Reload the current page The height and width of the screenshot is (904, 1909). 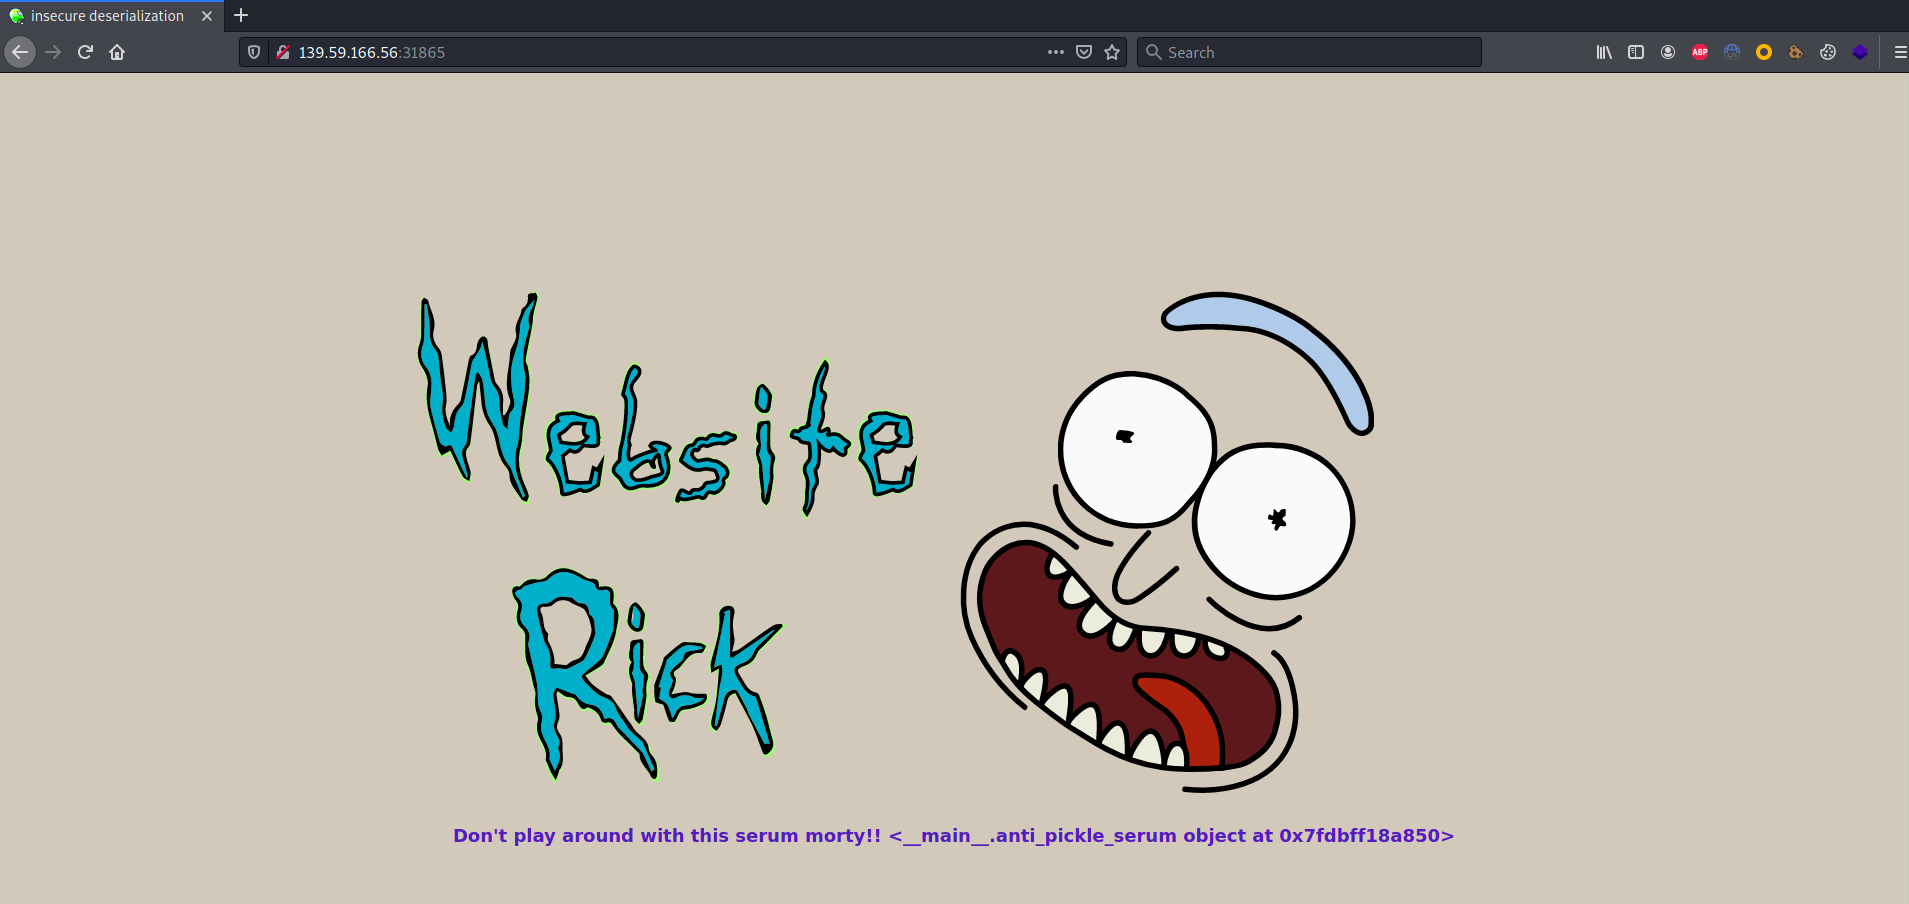coord(85,52)
